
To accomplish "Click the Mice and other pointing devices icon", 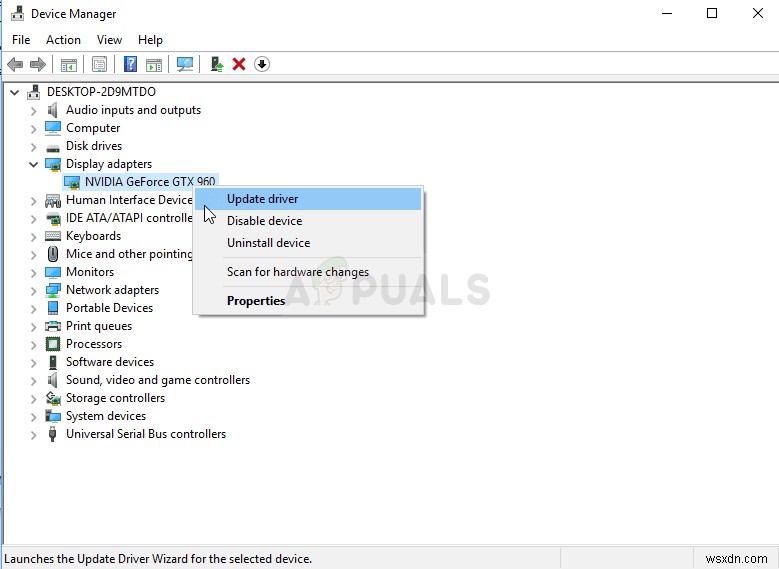I will click(x=53, y=254).
